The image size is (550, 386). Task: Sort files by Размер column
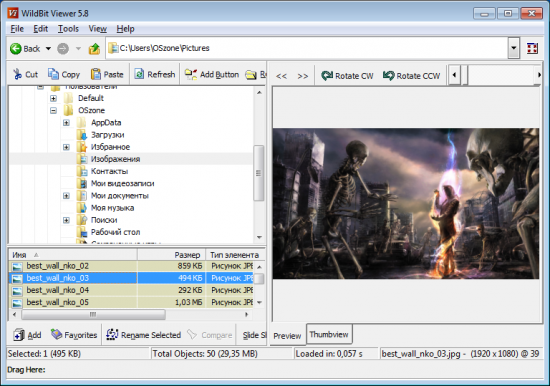click(x=172, y=255)
